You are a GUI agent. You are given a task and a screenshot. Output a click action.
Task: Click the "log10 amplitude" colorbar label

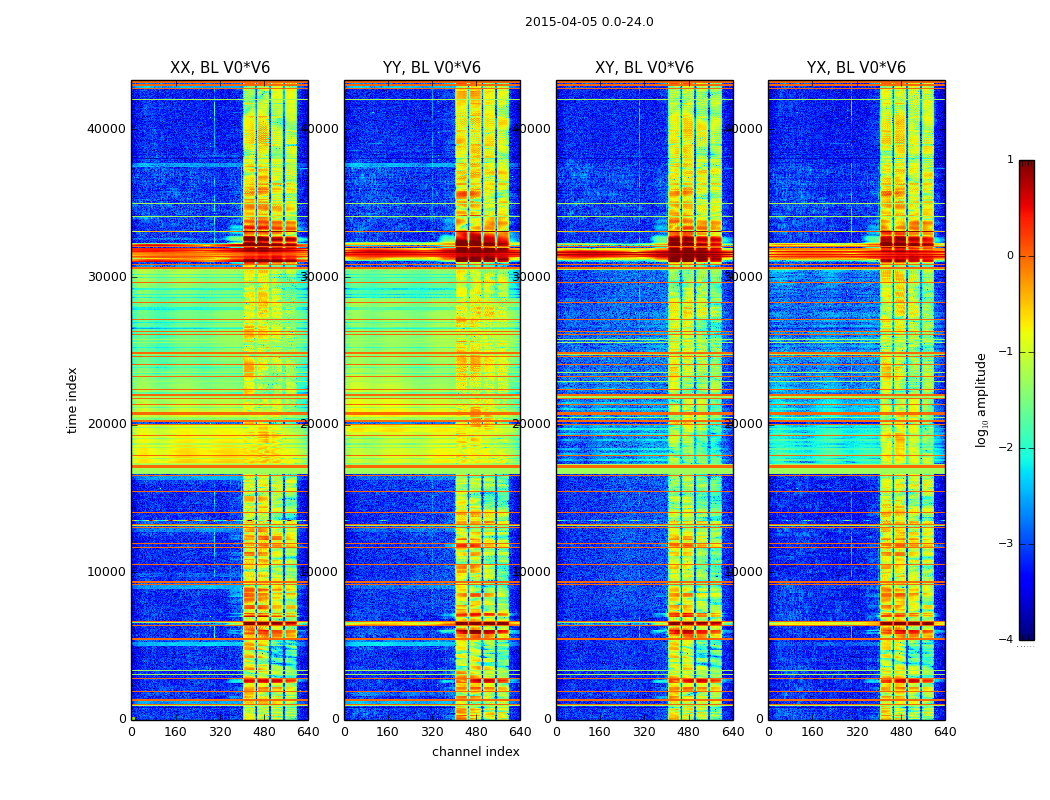click(982, 399)
